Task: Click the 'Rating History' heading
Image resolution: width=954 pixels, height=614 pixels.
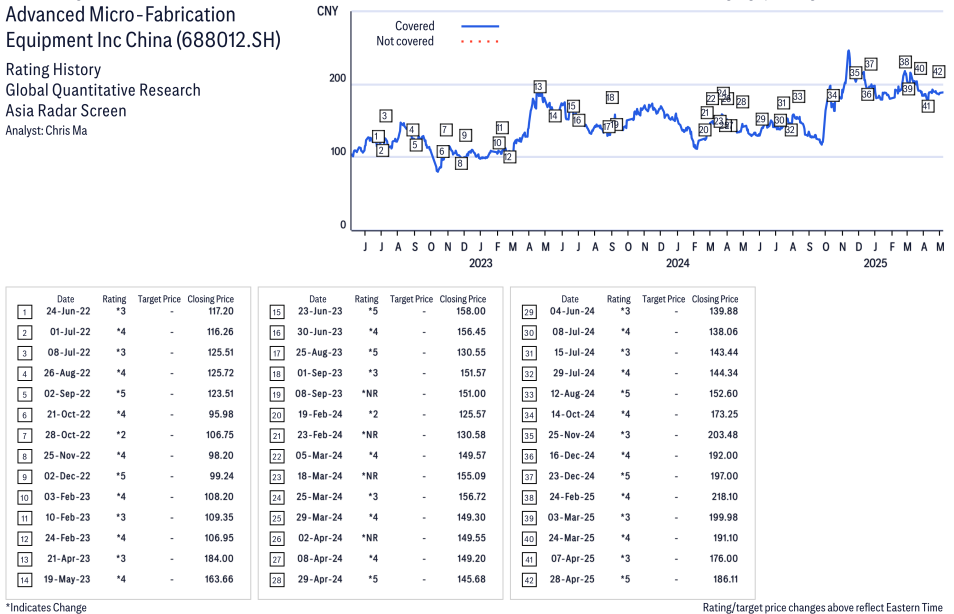Action: click(54, 69)
